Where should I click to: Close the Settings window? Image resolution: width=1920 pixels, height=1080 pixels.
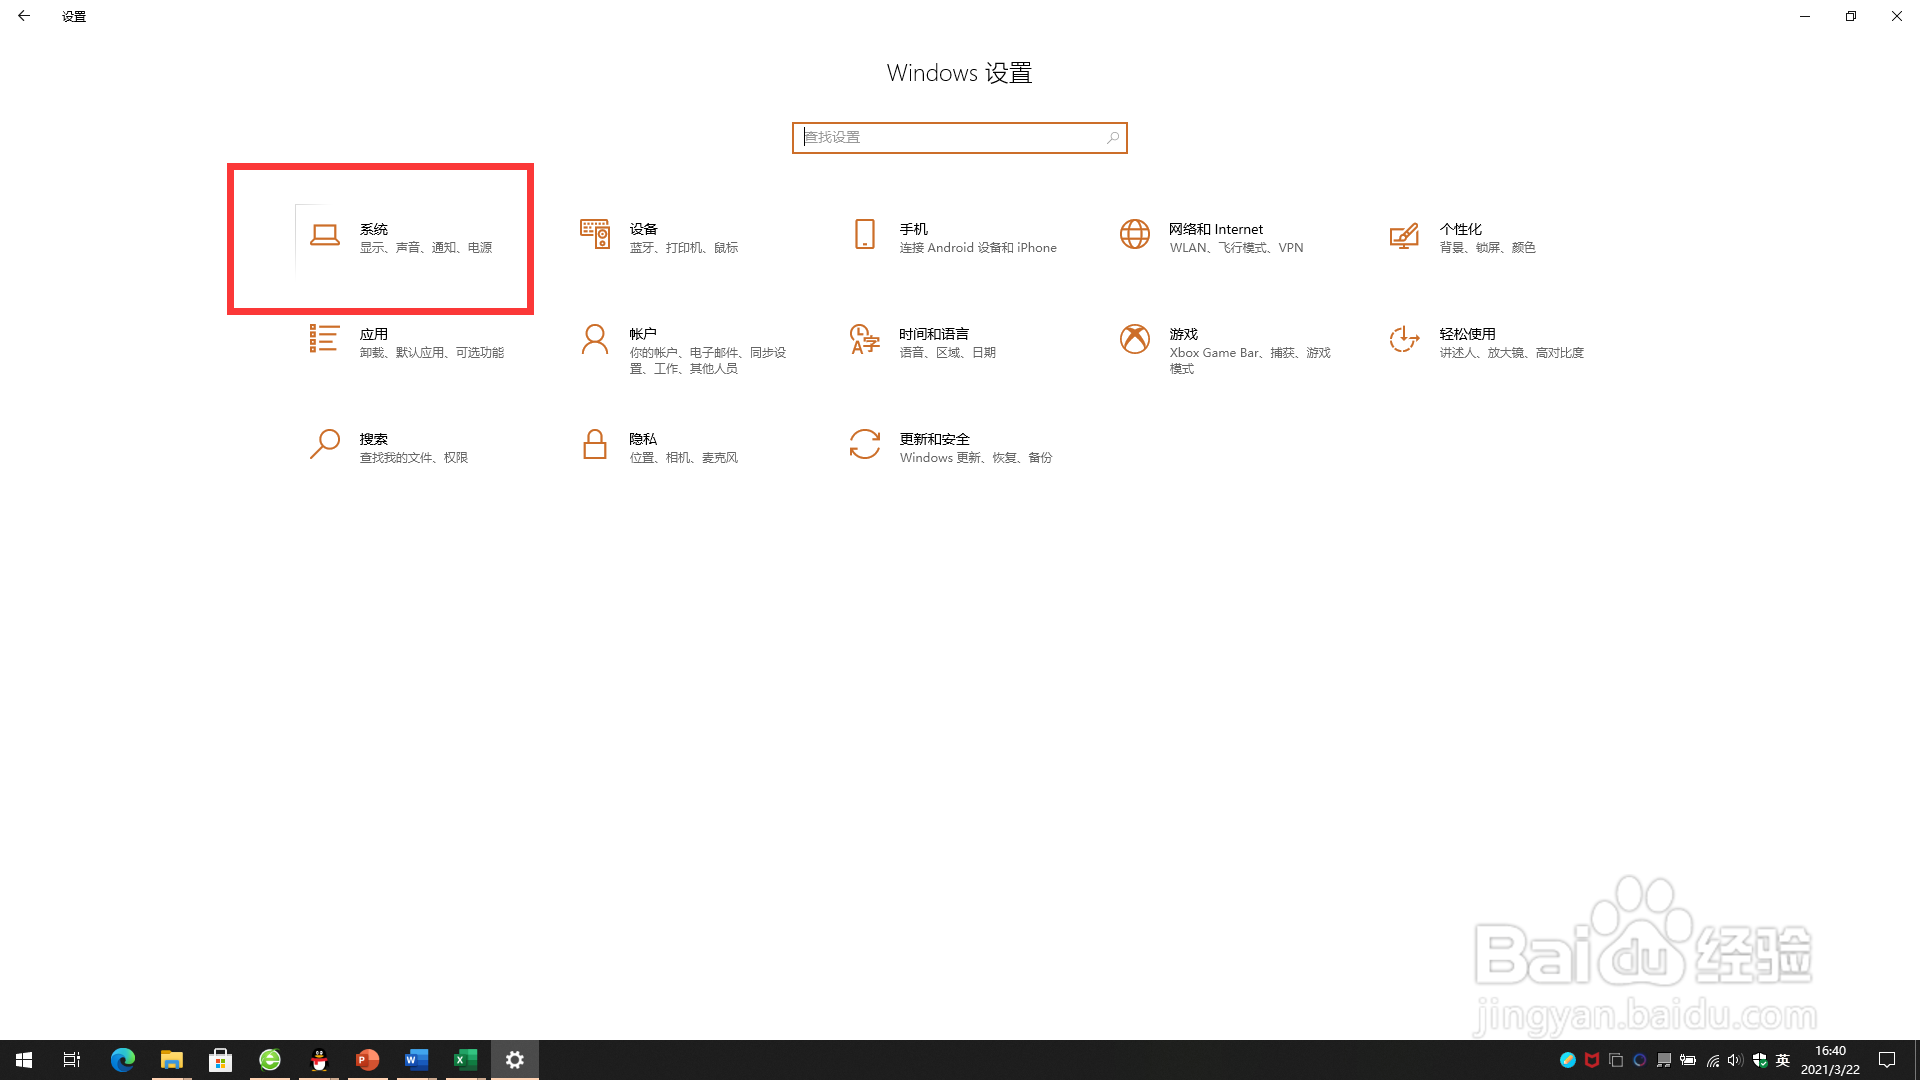(x=1897, y=16)
